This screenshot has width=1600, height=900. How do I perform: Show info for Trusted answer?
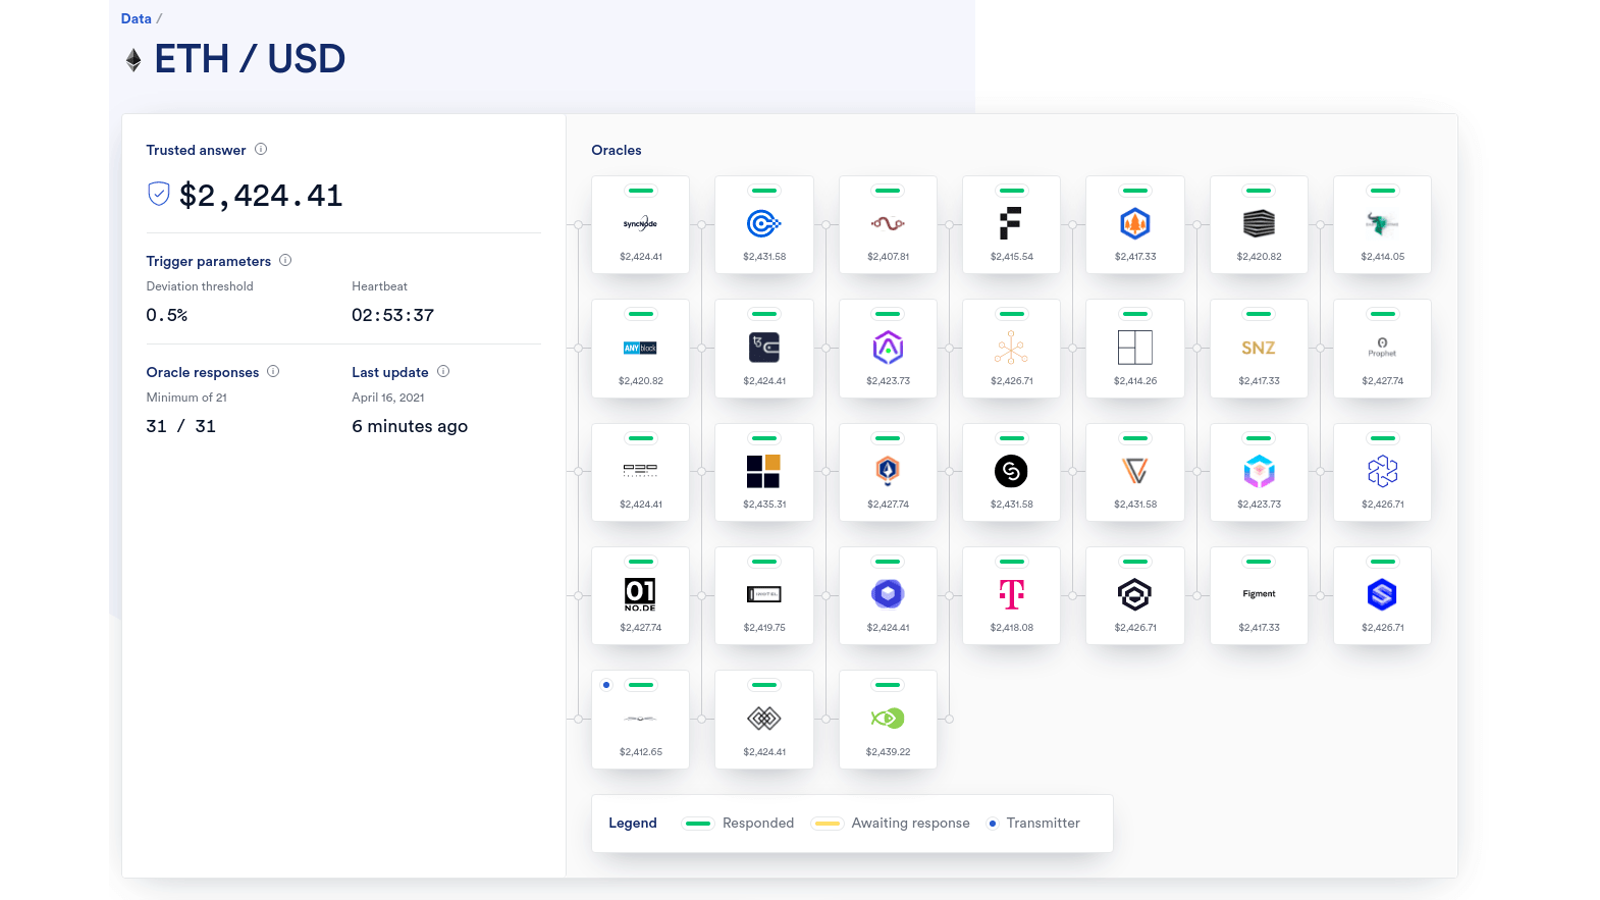261,149
